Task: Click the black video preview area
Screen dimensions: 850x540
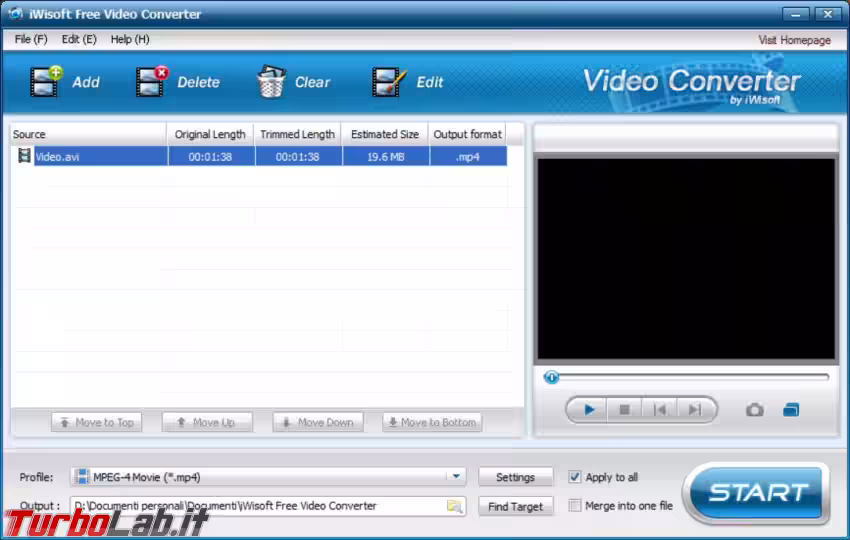Action: point(686,259)
